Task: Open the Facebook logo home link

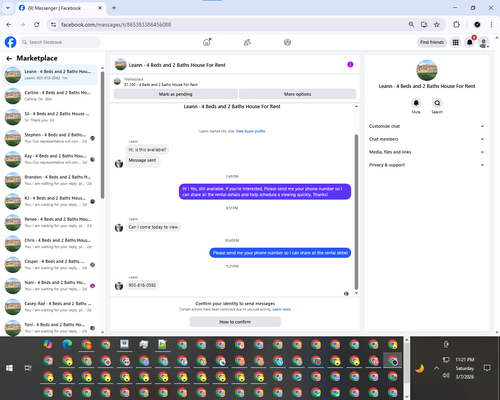Action: point(10,42)
